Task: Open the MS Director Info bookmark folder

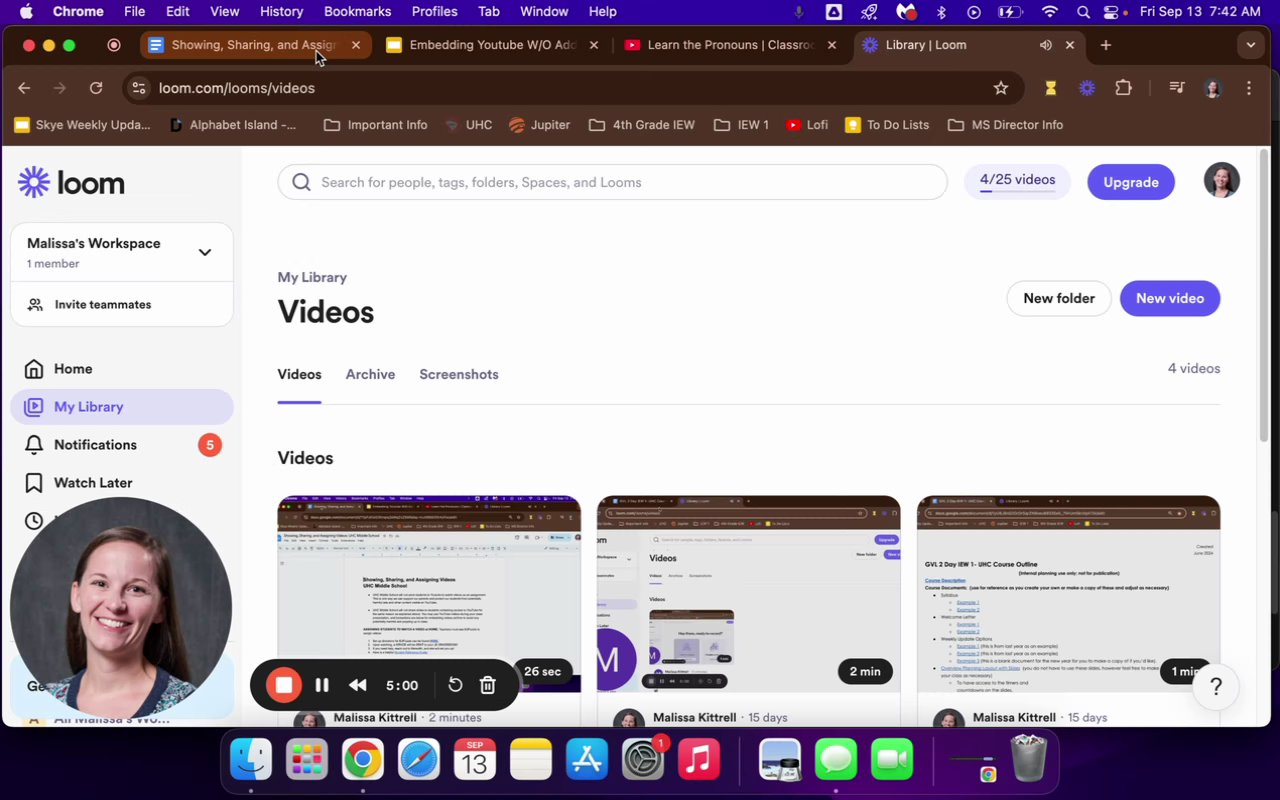Action: click(1005, 125)
